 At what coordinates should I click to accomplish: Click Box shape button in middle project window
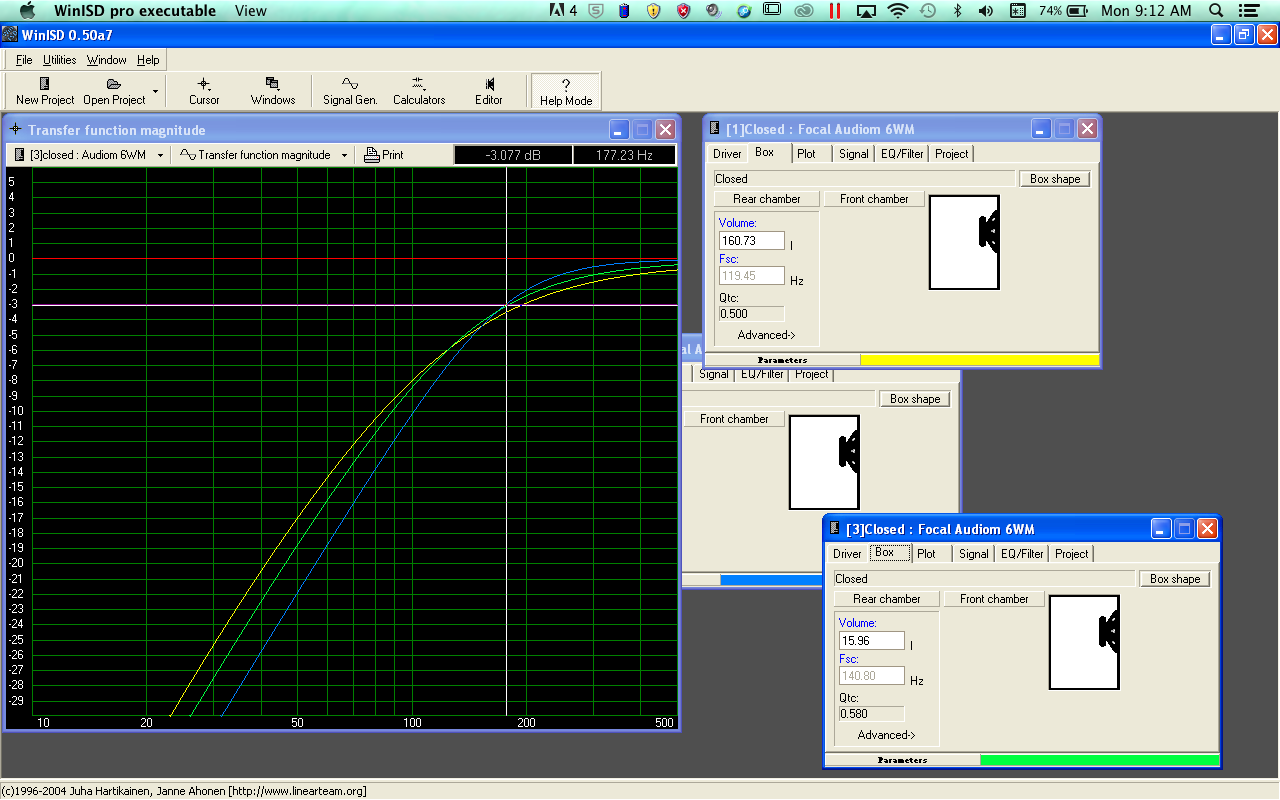tap(915, 399)
